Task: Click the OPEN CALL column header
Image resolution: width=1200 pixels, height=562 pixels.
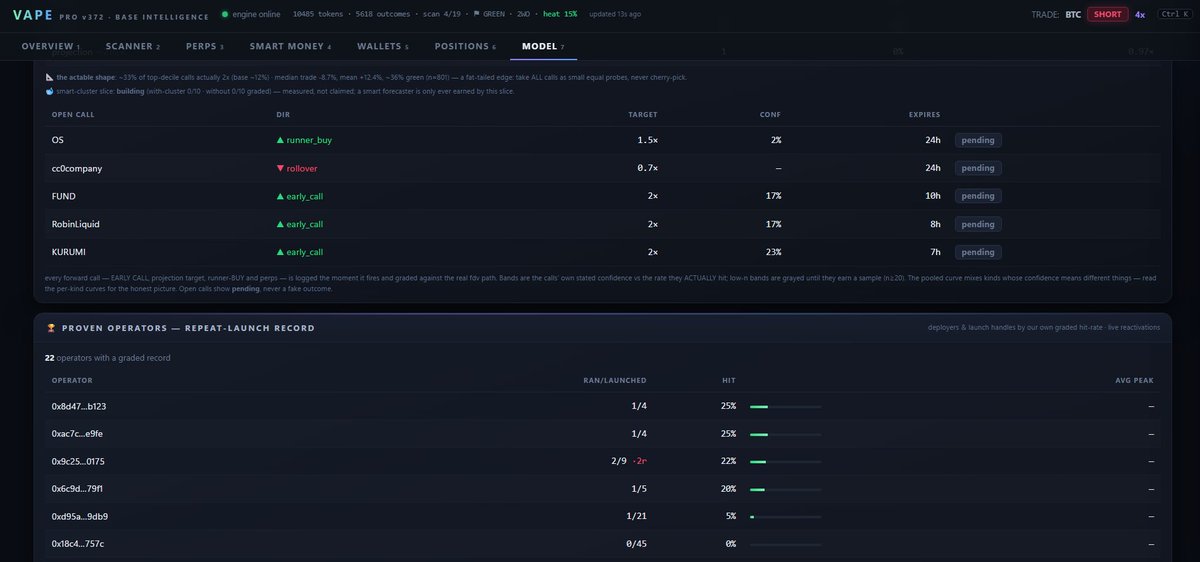Action: coord(73,115)
